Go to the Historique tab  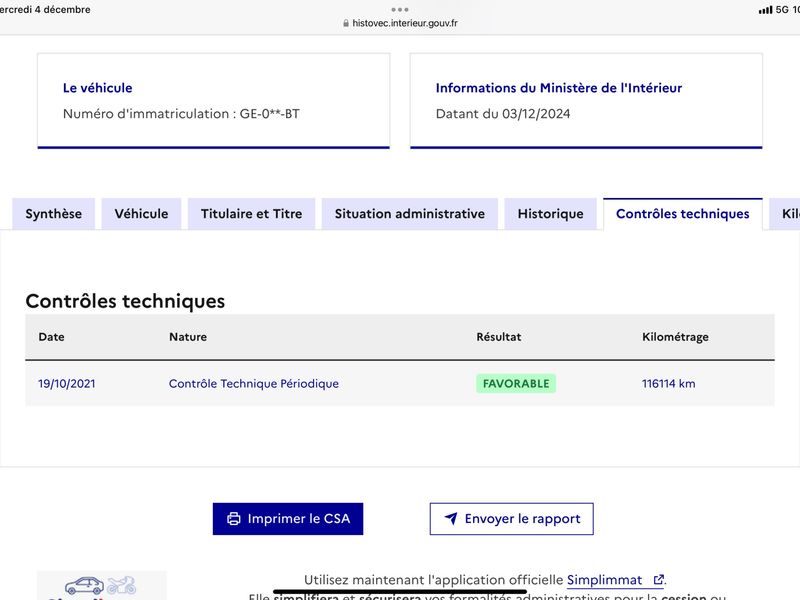551,214
